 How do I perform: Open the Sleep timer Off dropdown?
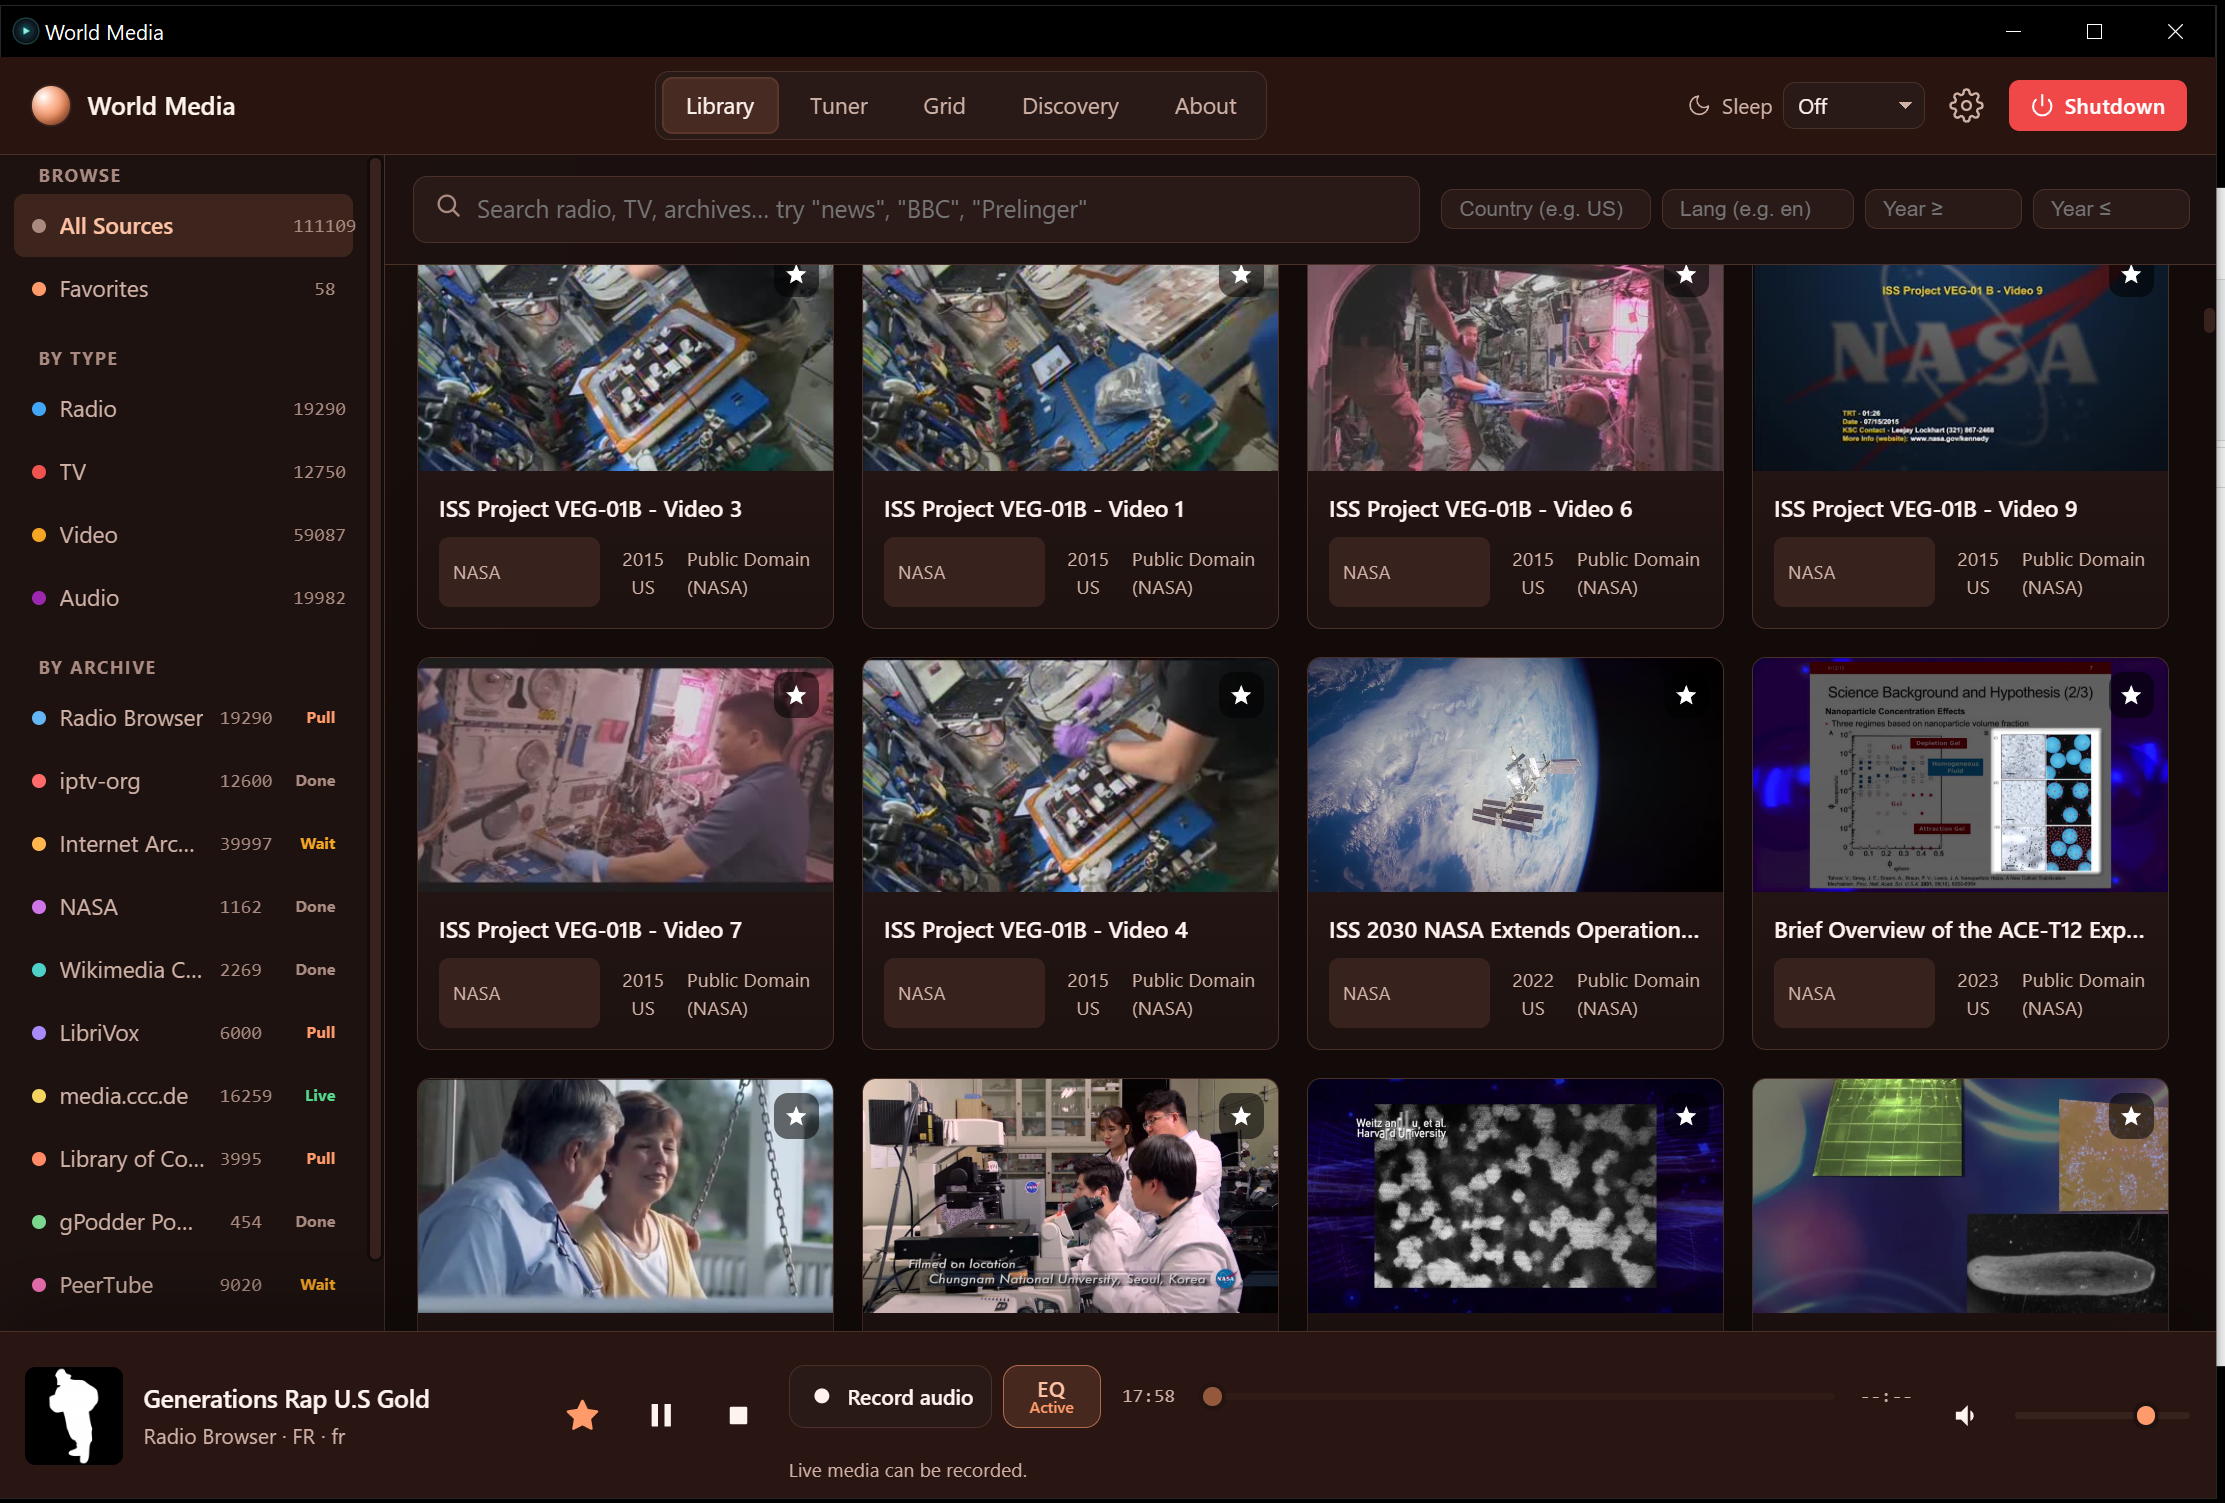click(x=1853, y=106)
